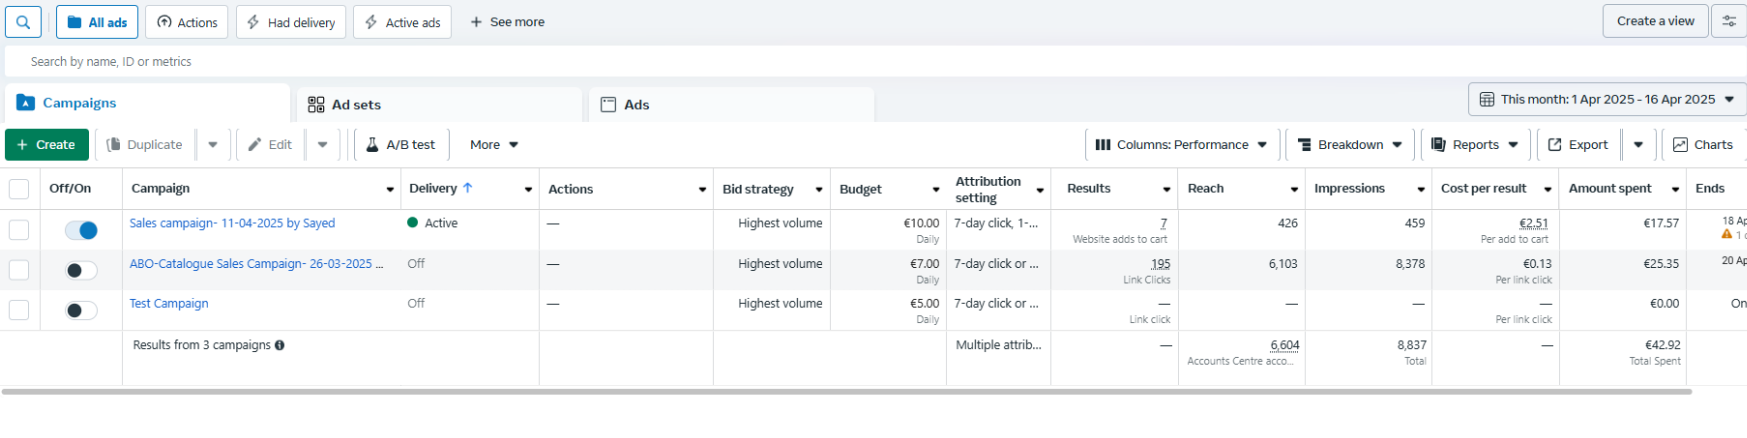Viewport: 1747px width, 438px height.
Task: Click the horizontal scrollbar under the table
Action: [x=846, y=392]
